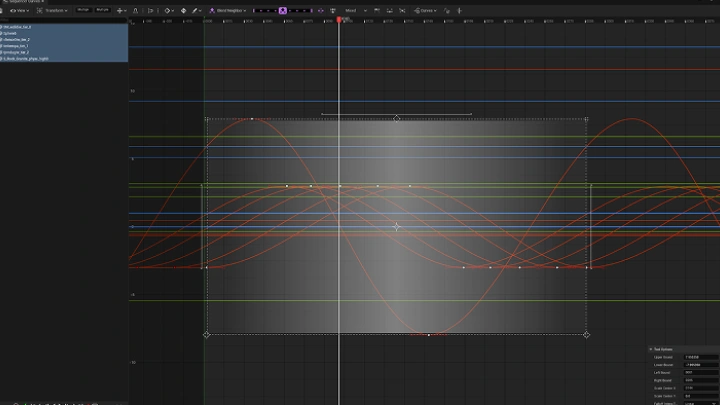Image resolution: width=720 pixels, height=405 pixels.
Task: Click the bottom-right corner handle of selection box
Action: click(x=586, y=335)
